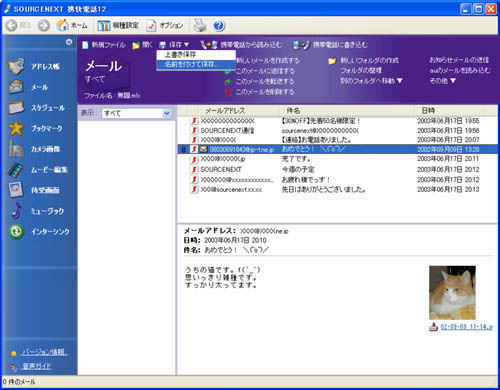This screenshot has height=390, width=500.
Task: Click このメールに返信する
Action: tap(260, 71)
